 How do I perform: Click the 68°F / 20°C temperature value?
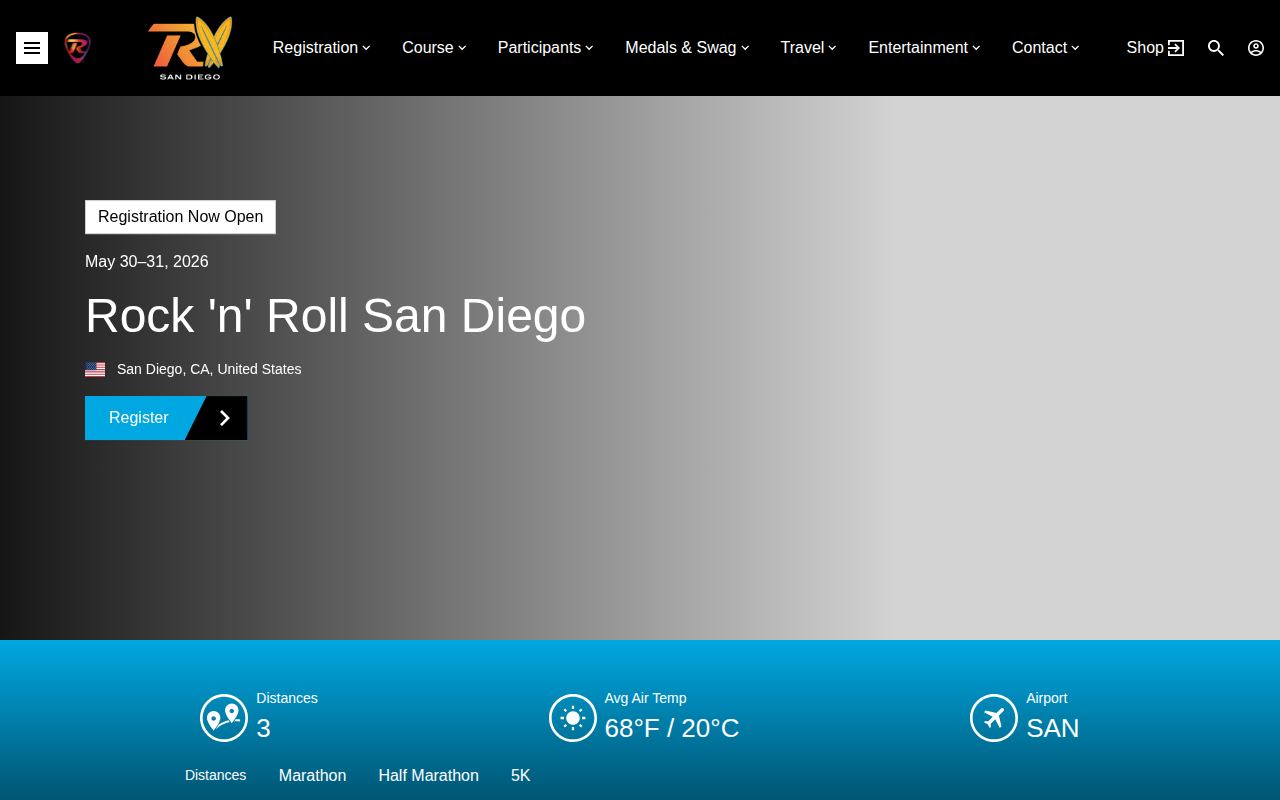tap(672, 728)
